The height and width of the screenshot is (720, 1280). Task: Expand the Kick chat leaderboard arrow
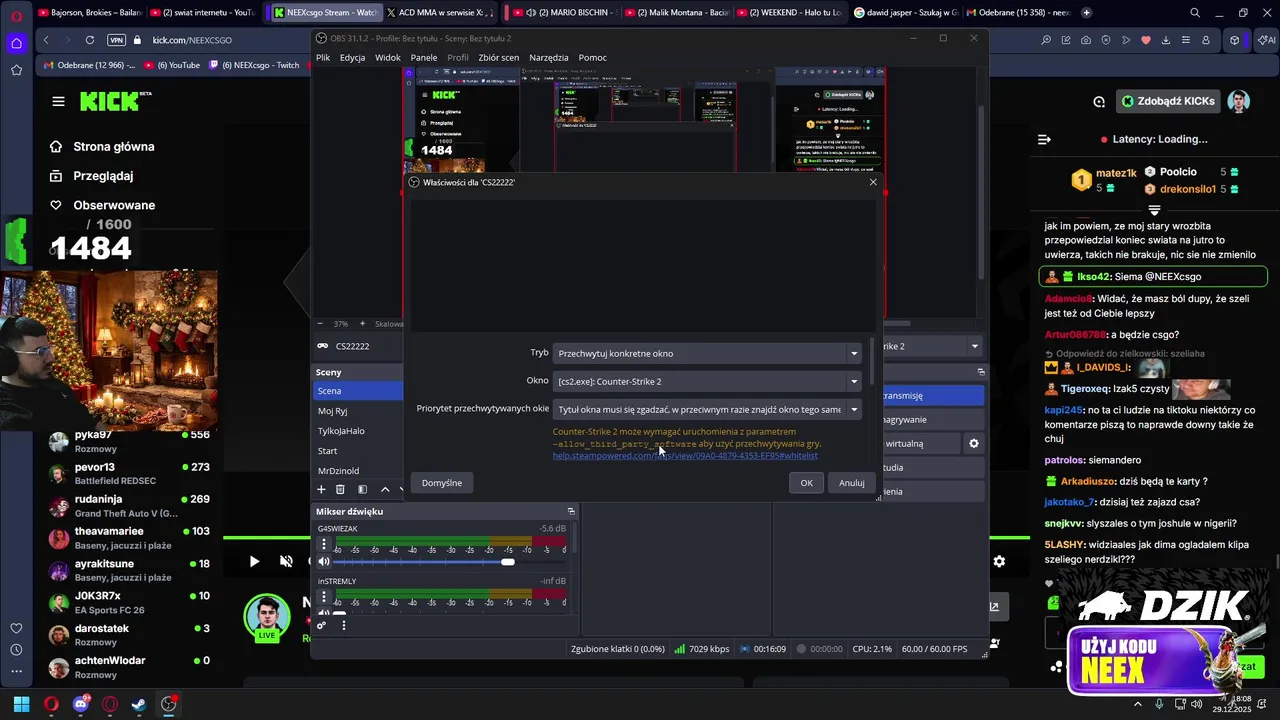pos(1154,210)
